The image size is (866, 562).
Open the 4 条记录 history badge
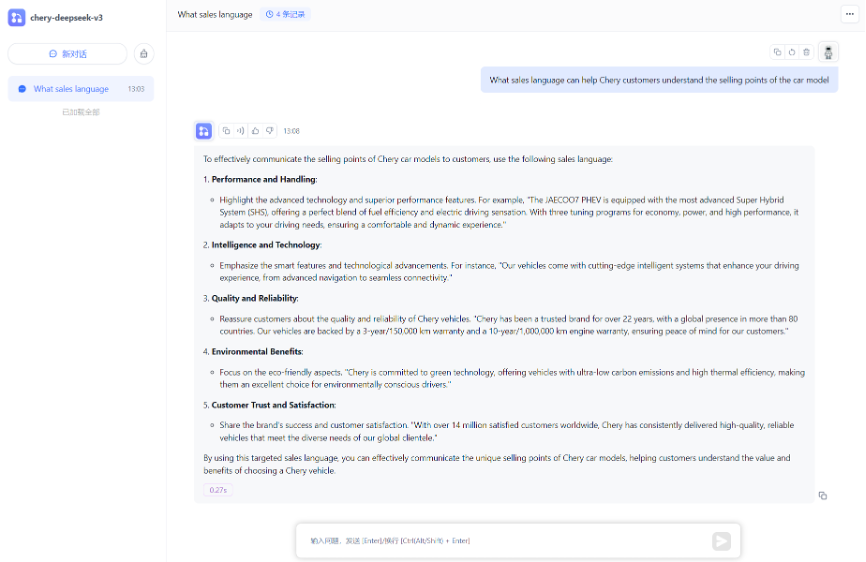(286, 15)
